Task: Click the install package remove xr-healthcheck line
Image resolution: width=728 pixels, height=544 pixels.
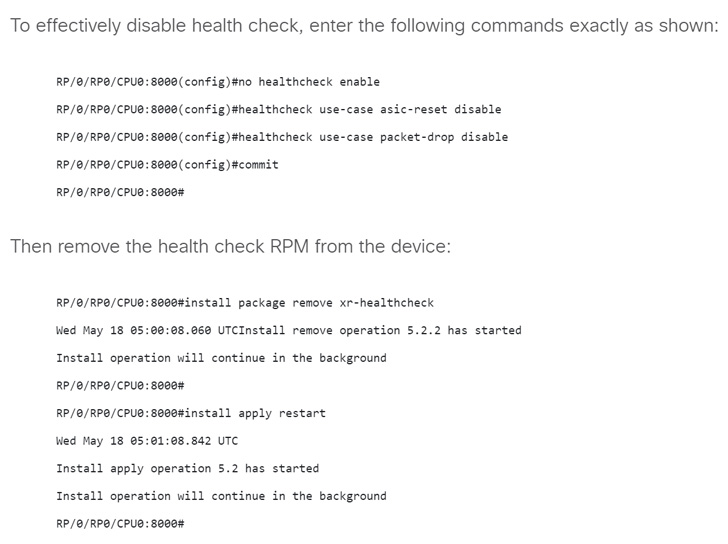Action: [x=245, y=303]
